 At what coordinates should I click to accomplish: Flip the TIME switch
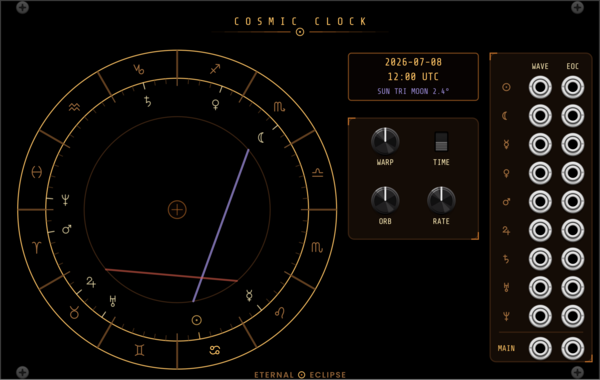click(441, 142)
